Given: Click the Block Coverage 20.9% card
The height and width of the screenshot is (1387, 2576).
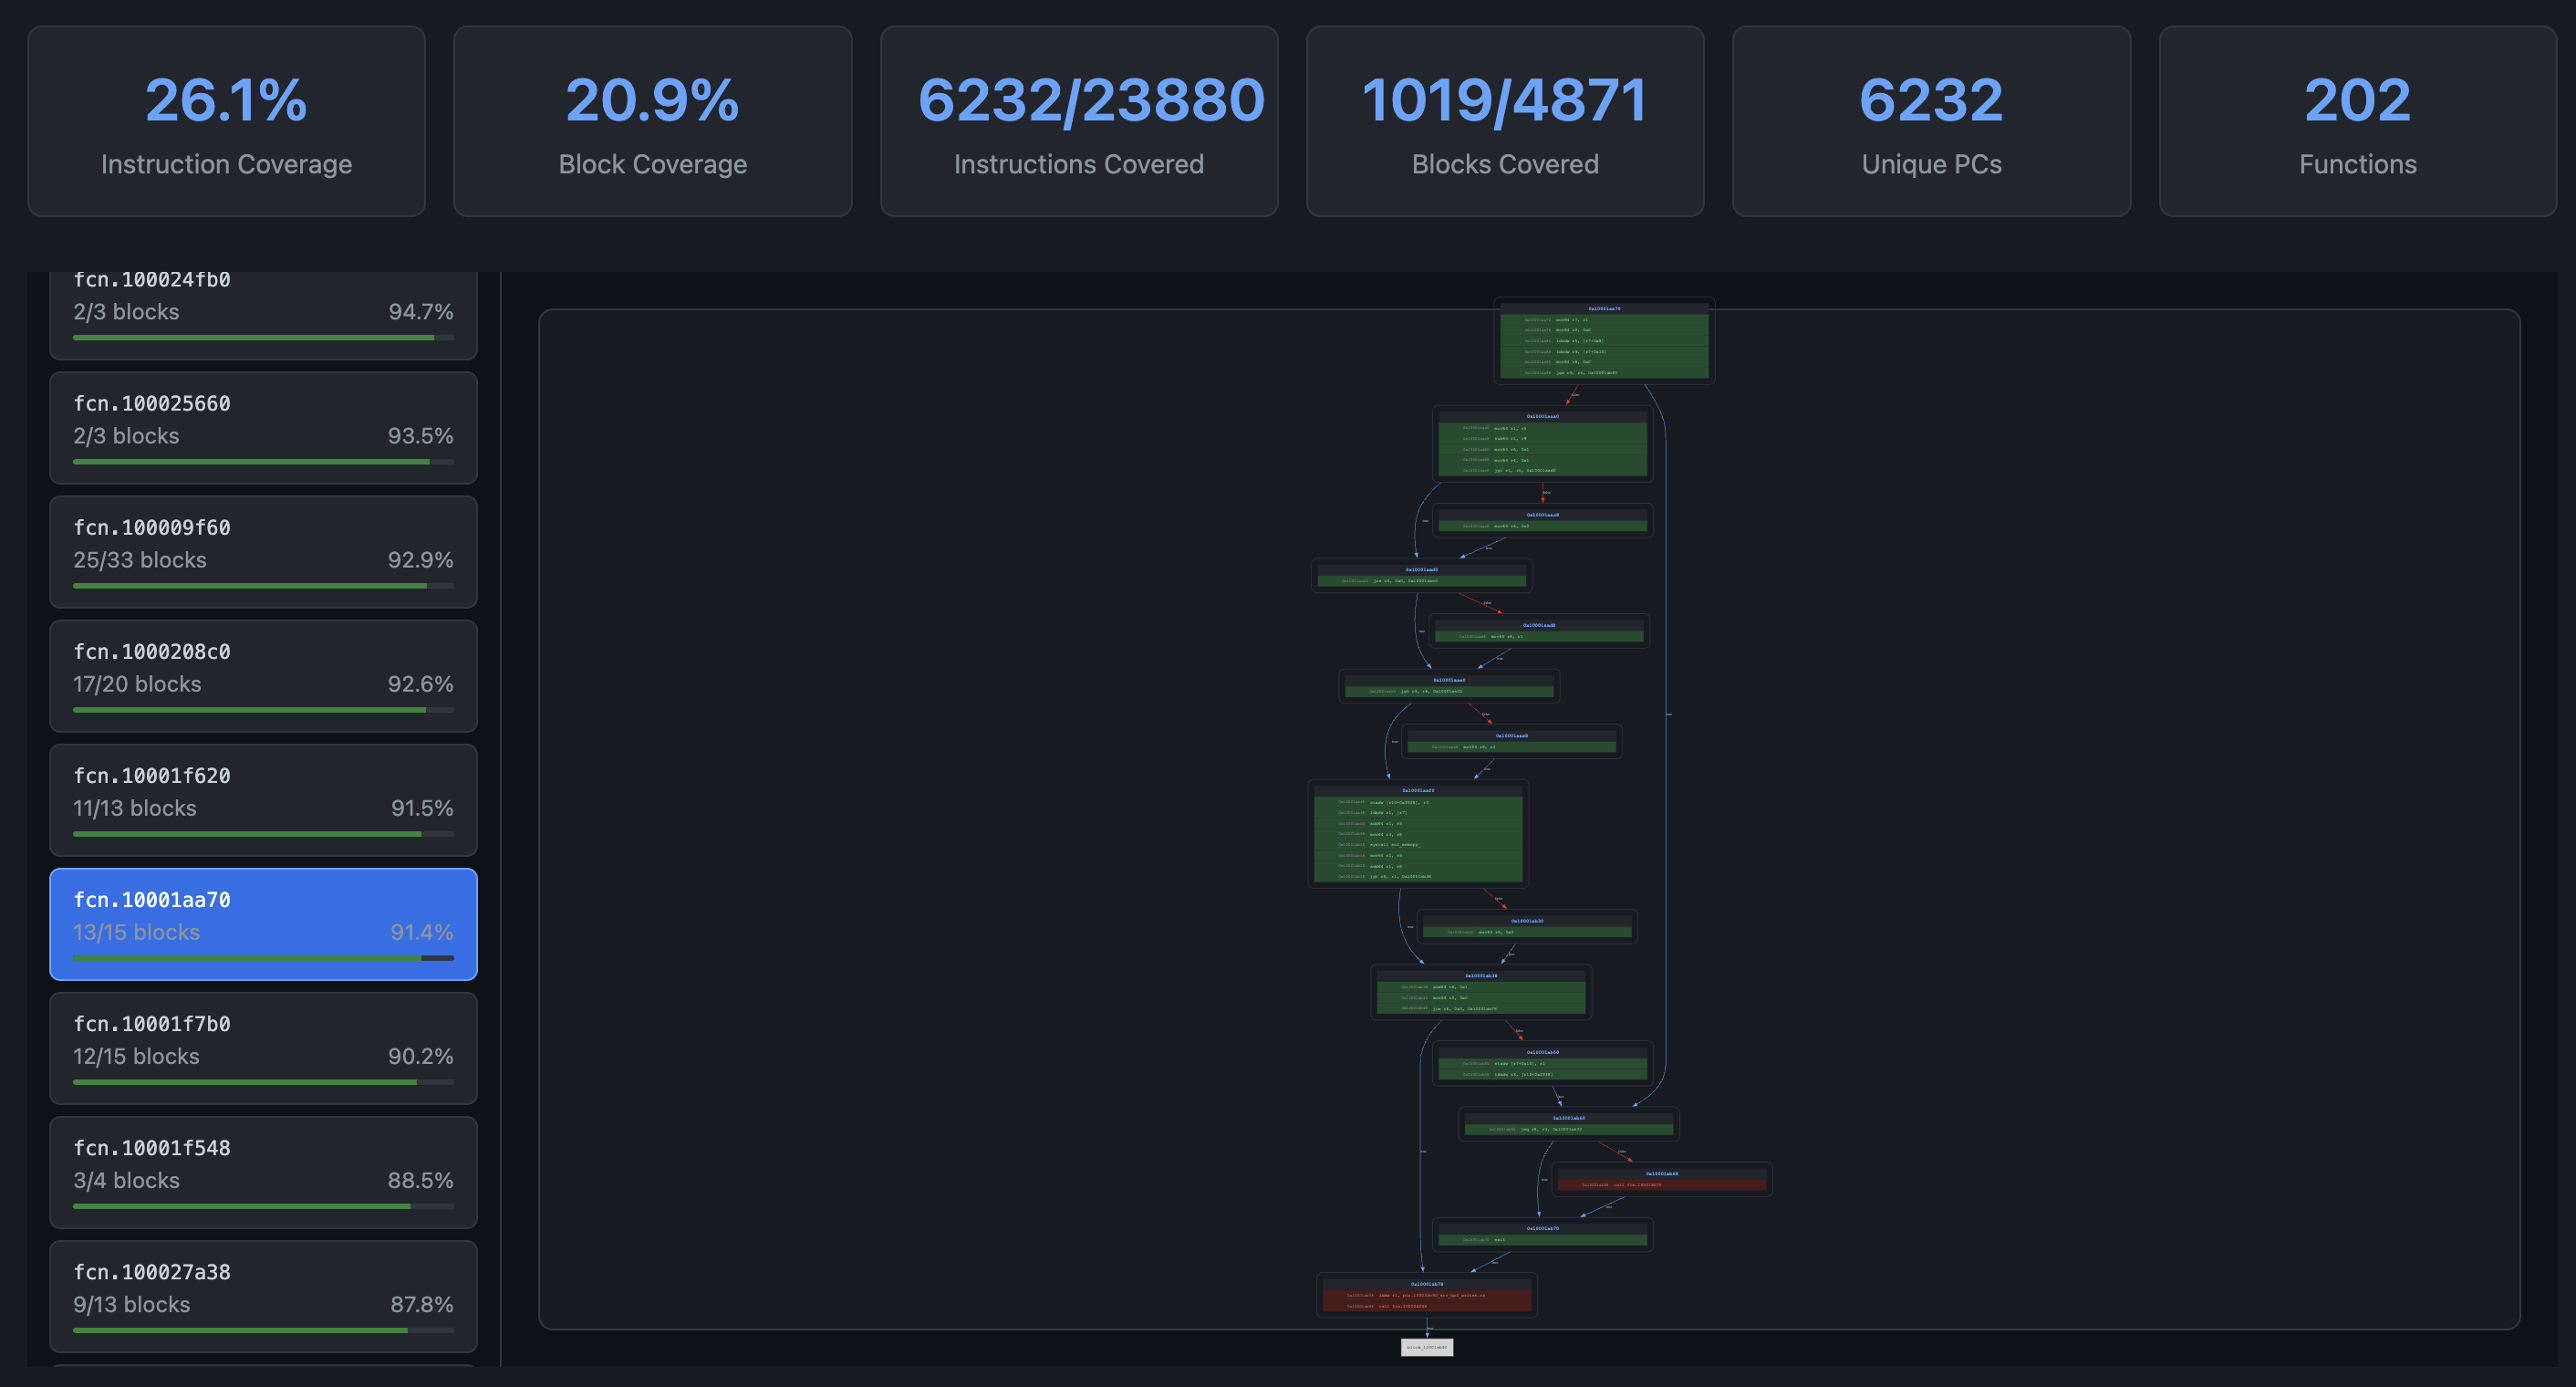Looking at the screenshot, I should click(x=652, y=121).
